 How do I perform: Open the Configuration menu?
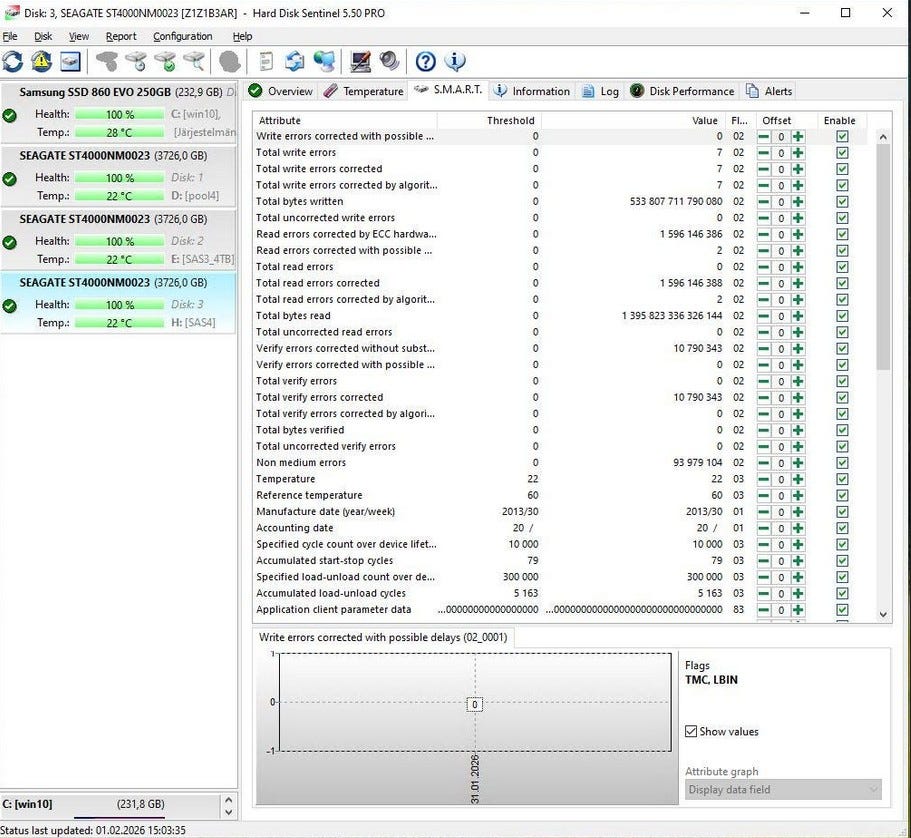click(182, 36)
